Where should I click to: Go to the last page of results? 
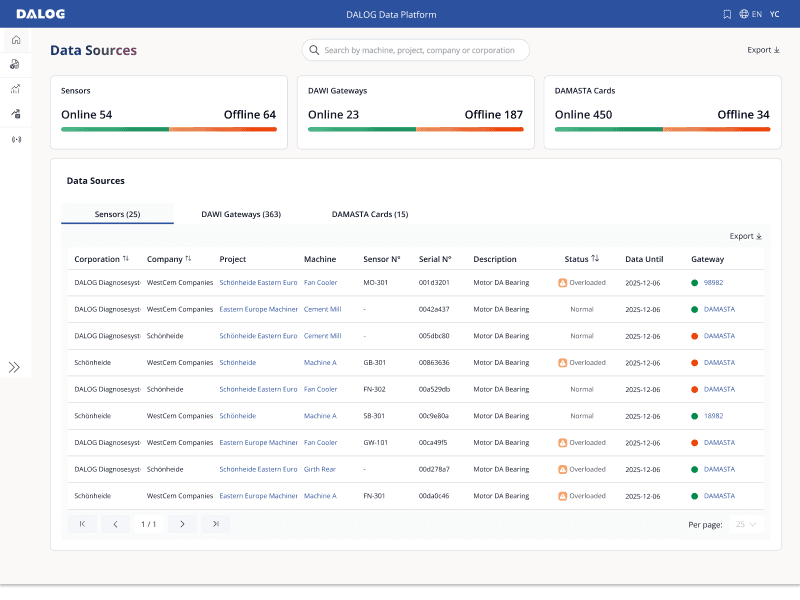pos(216,524)
